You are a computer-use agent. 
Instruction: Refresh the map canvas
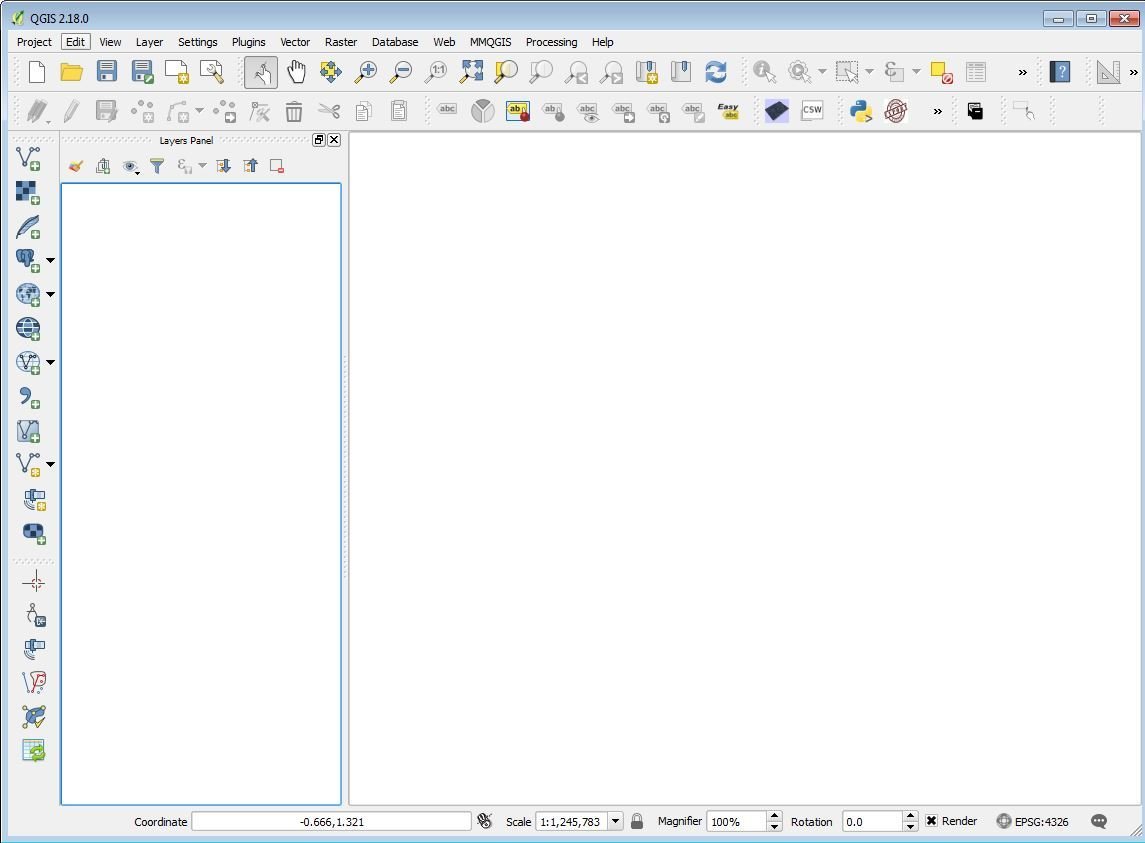716,72
